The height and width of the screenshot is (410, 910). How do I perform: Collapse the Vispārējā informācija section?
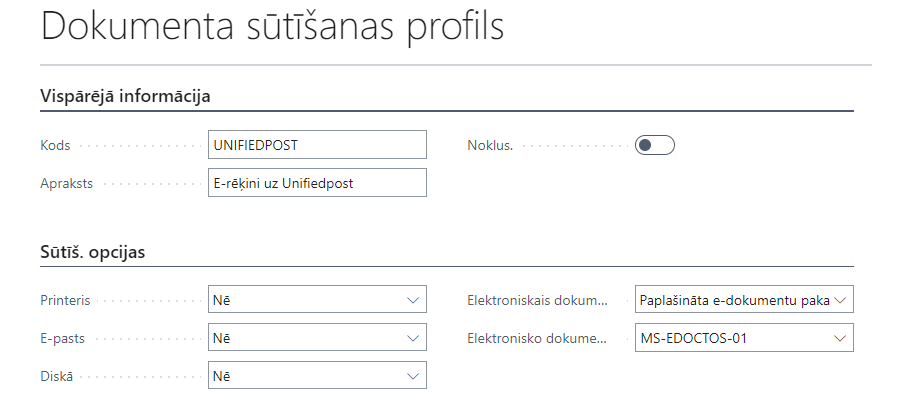coord(124,95)
